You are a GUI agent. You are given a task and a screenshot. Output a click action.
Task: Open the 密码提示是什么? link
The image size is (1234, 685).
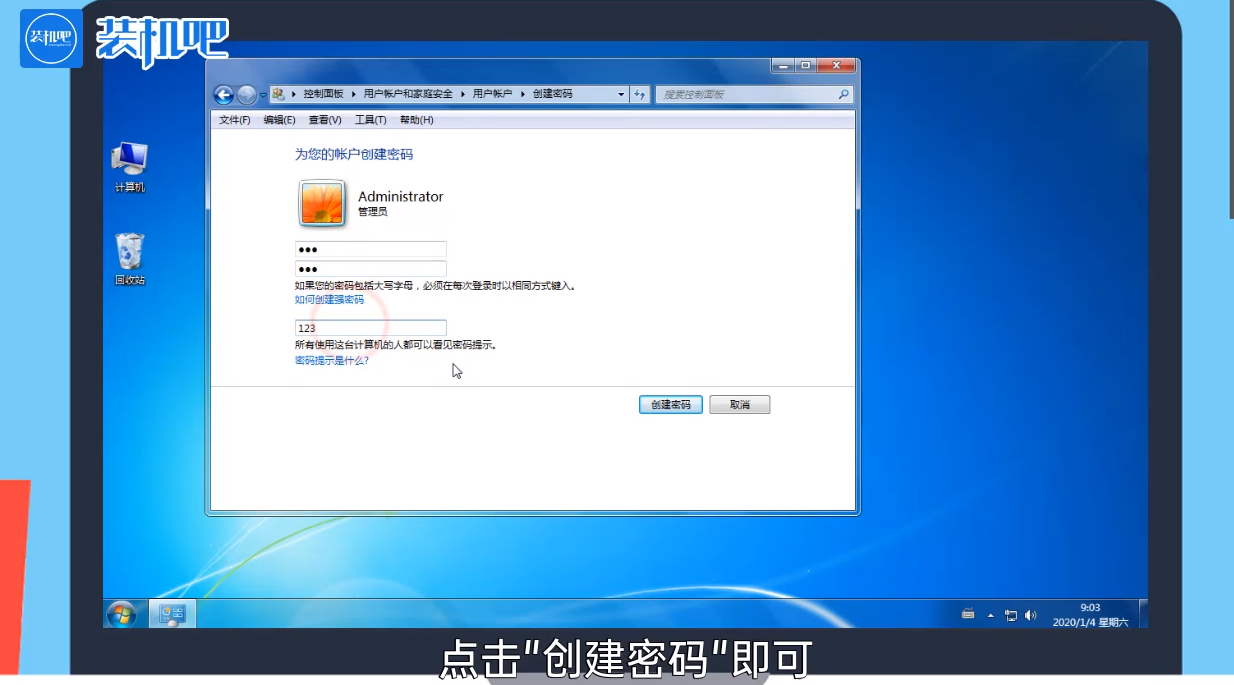331,360
